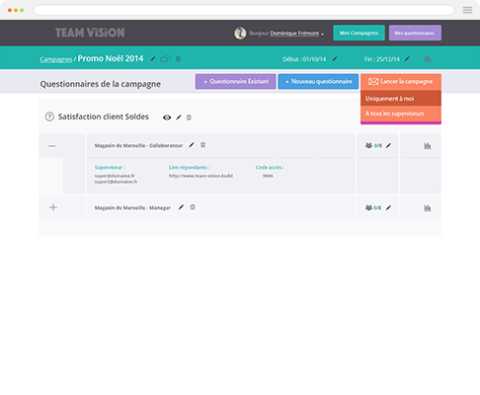Edit the campaign end date 25/12/14

coord(407,59)
